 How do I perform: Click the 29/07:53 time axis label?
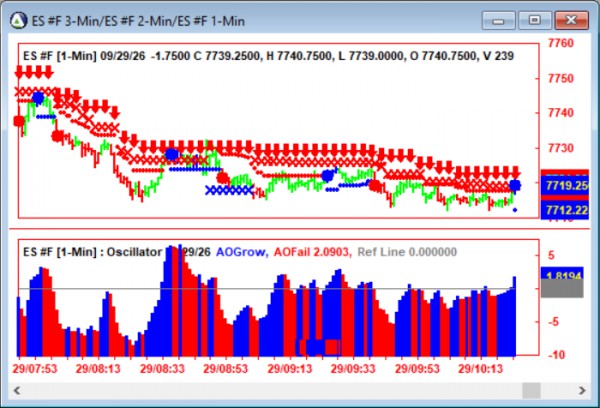point(34,369)
